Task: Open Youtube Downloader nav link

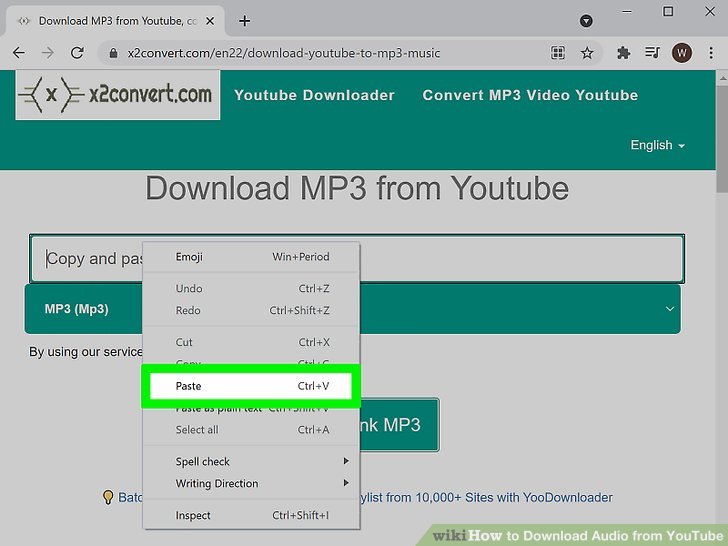Action: click(314, 95)
